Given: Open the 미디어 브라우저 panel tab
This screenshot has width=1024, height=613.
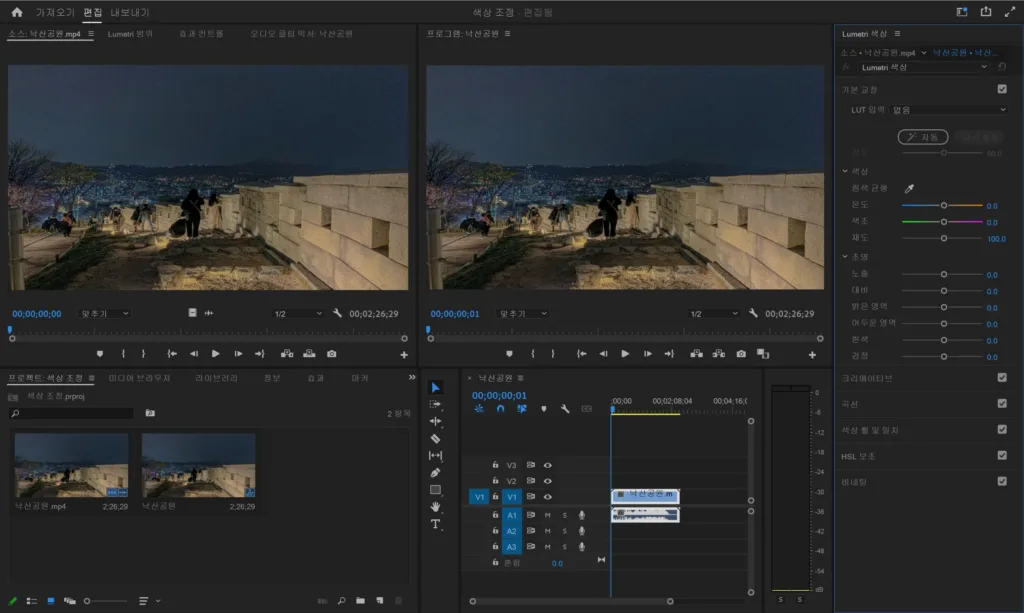Looking at the screenshot, I should pos(139,378).
